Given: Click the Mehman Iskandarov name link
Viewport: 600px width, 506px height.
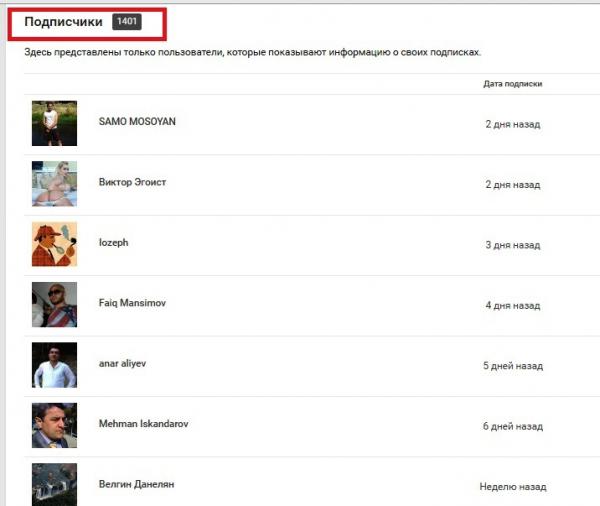Looking at the screenshot, I should pyautogui.click(x=144, y=424).
